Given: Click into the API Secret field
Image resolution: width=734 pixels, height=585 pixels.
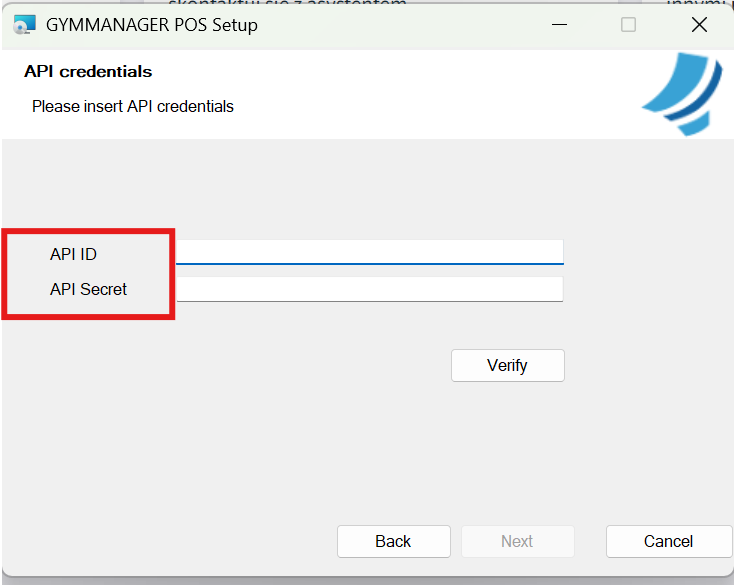Looking at the screenshot, I should coord(370,289).
